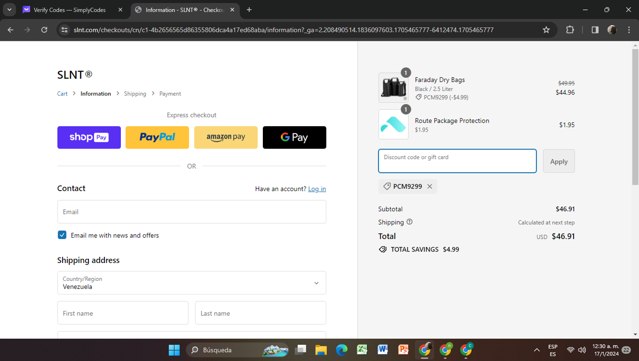Check out with PayPal
The width and height of the screenshot is (639, 361).
(157, 137)
